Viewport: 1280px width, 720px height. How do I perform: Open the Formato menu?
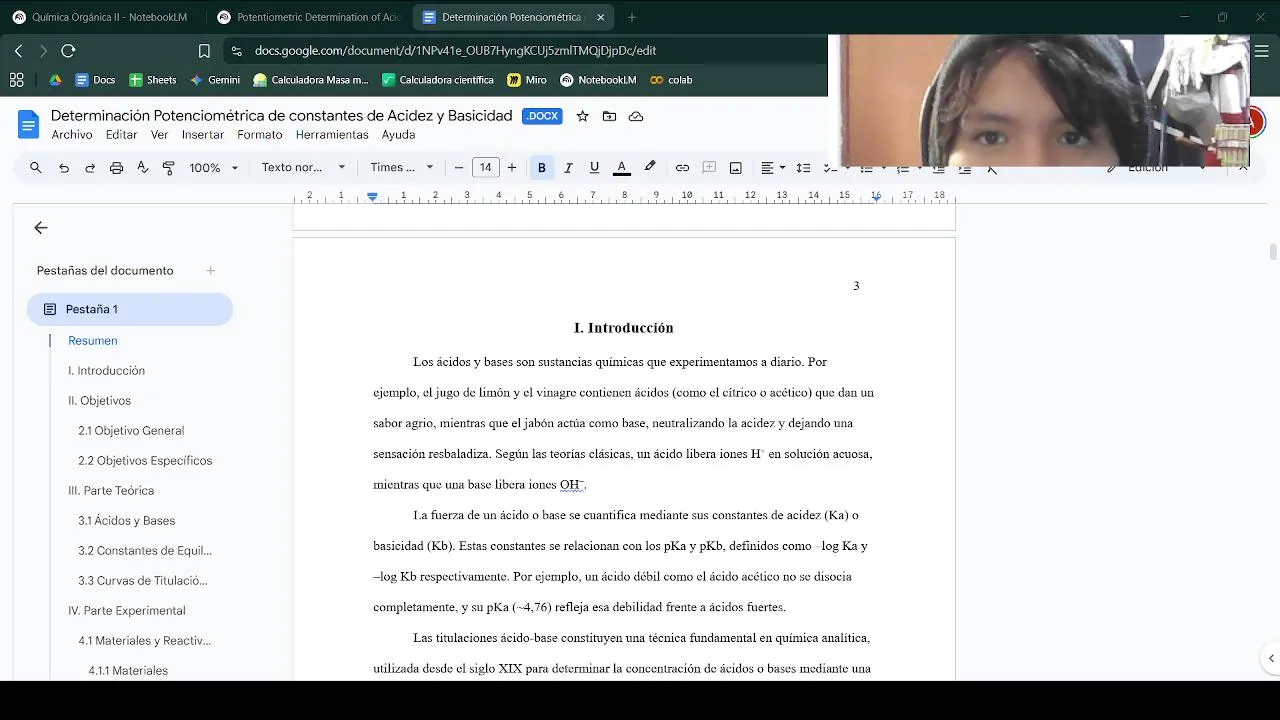[x=260, y=135]
